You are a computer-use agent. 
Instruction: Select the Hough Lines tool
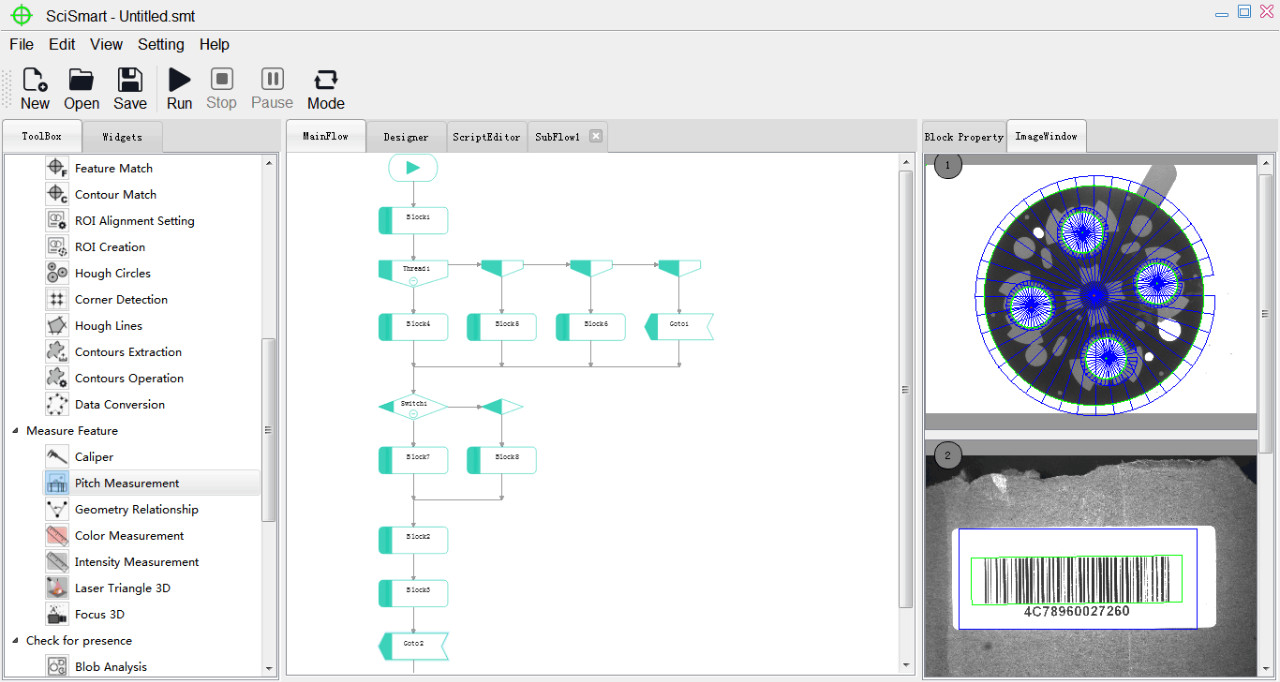[108, 325]
